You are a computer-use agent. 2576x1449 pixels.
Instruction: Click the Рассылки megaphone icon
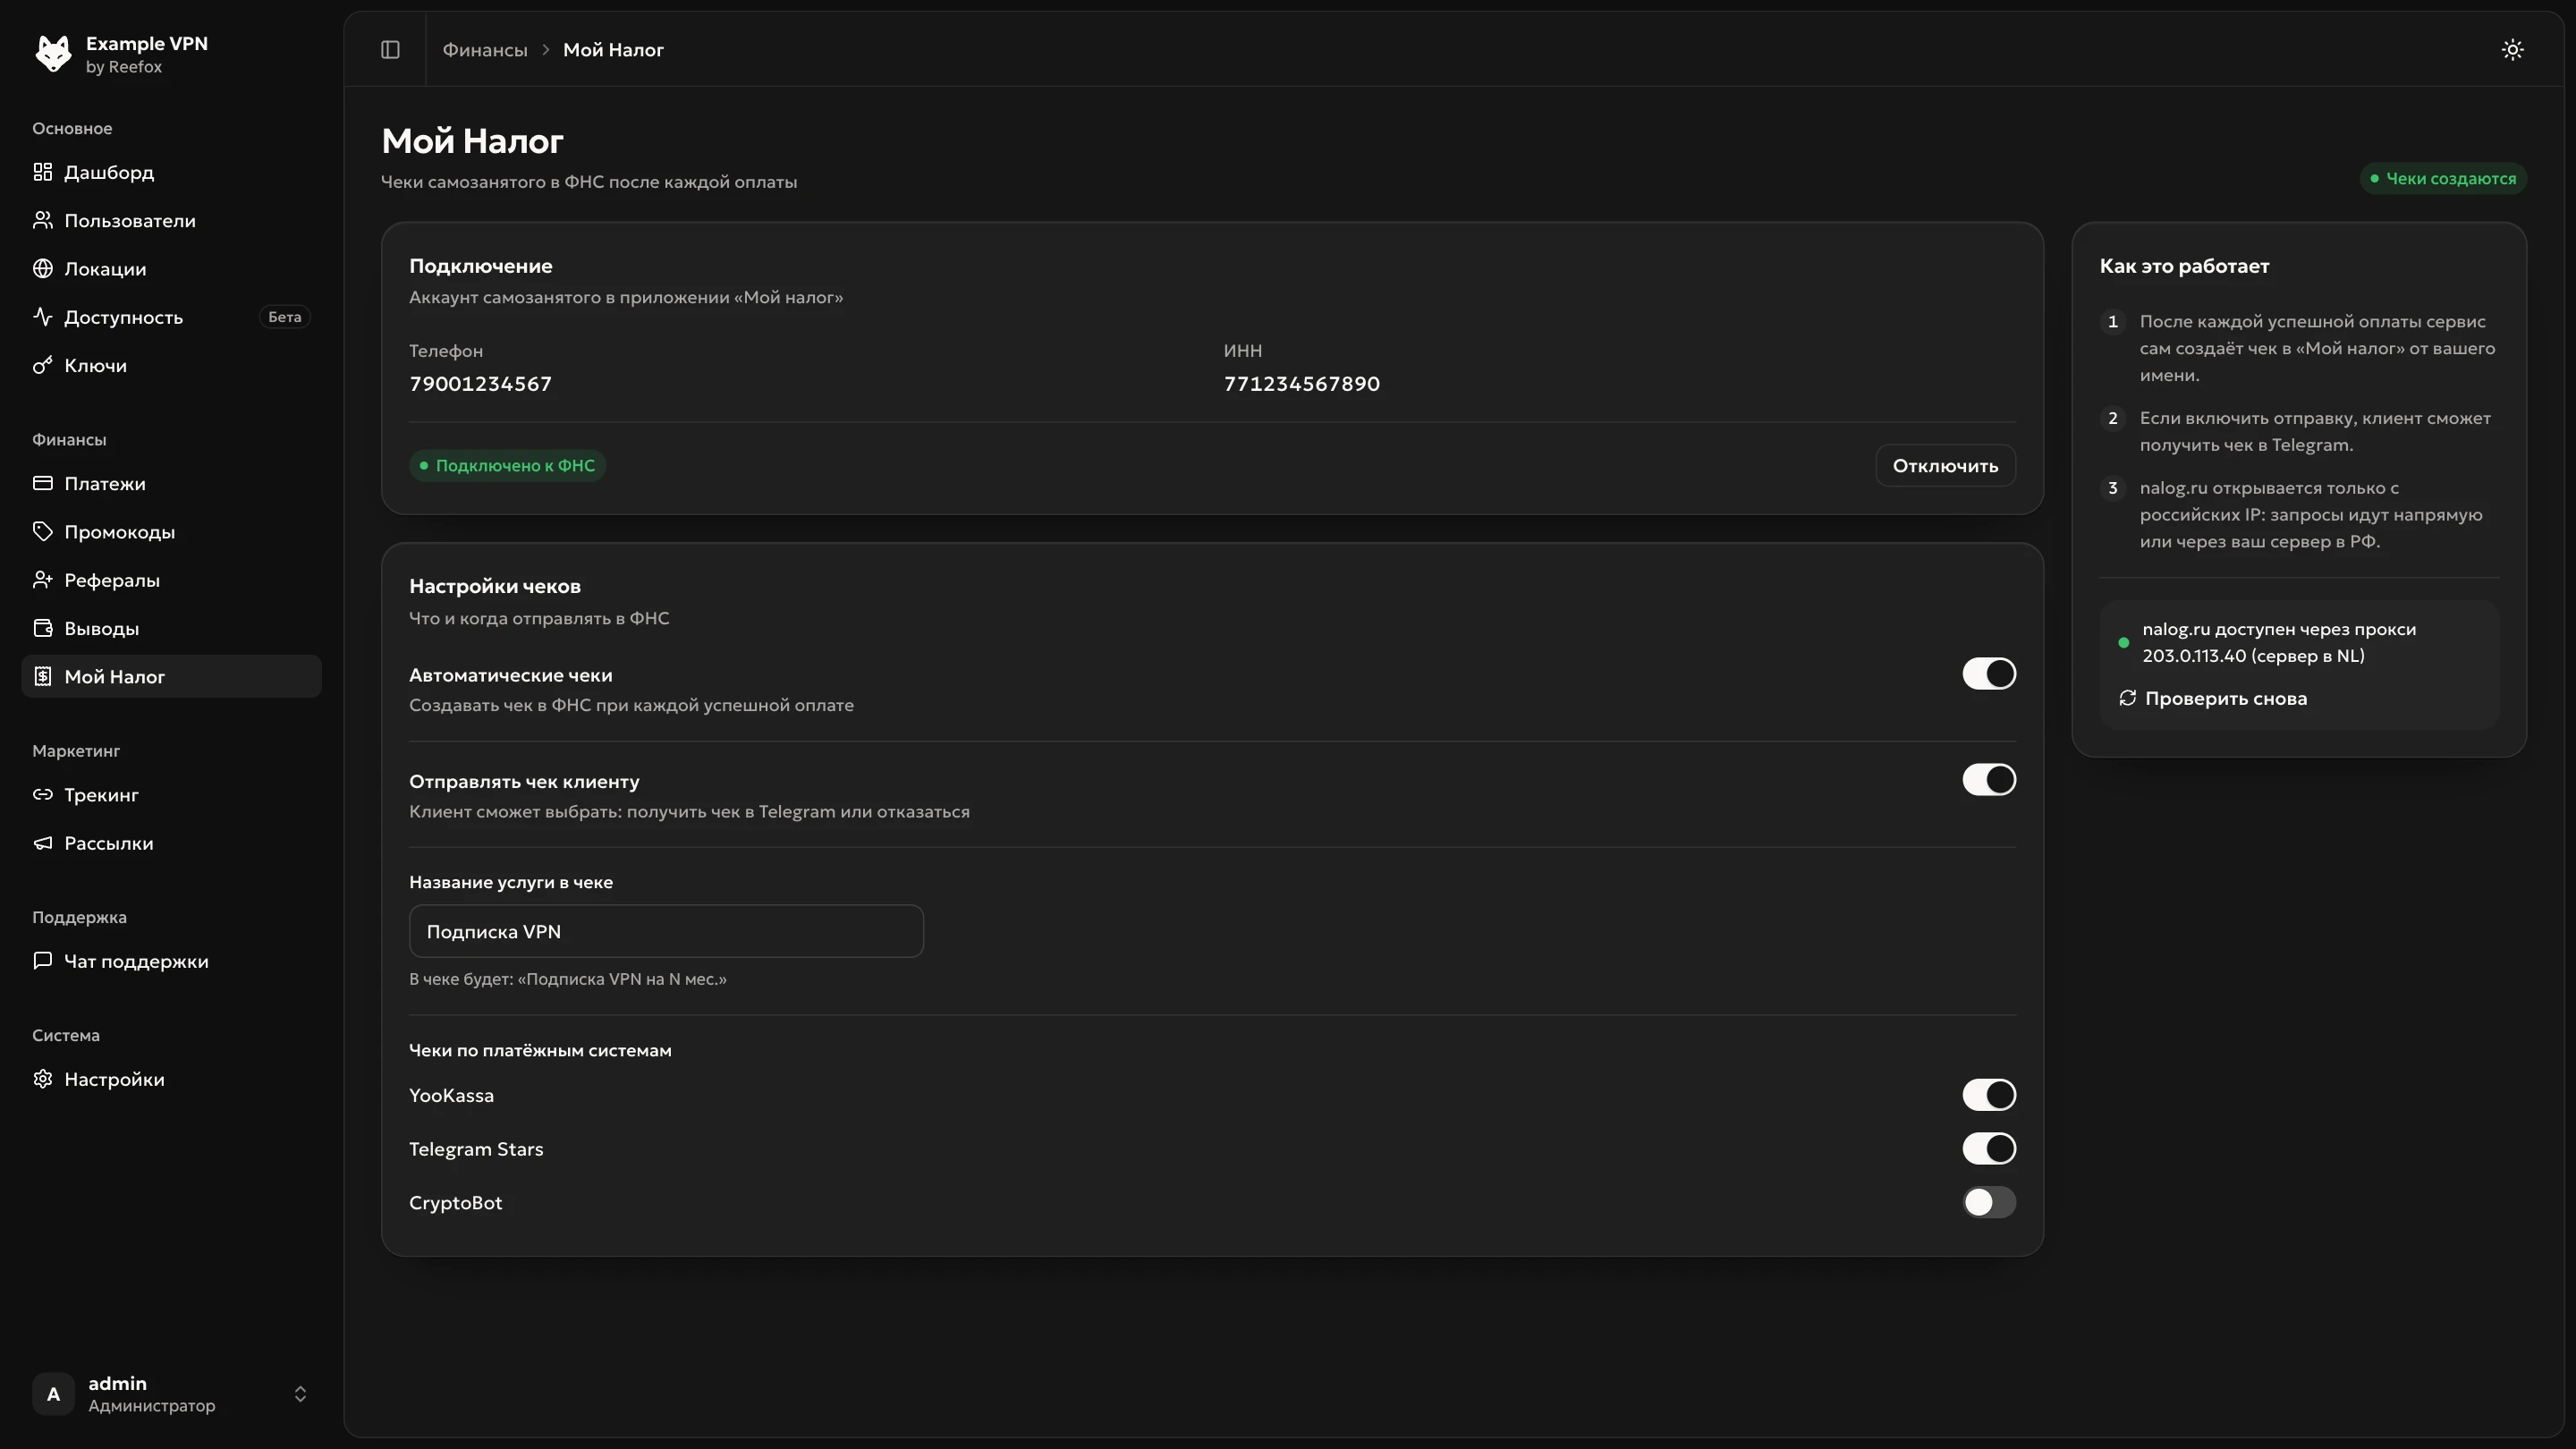42,843
